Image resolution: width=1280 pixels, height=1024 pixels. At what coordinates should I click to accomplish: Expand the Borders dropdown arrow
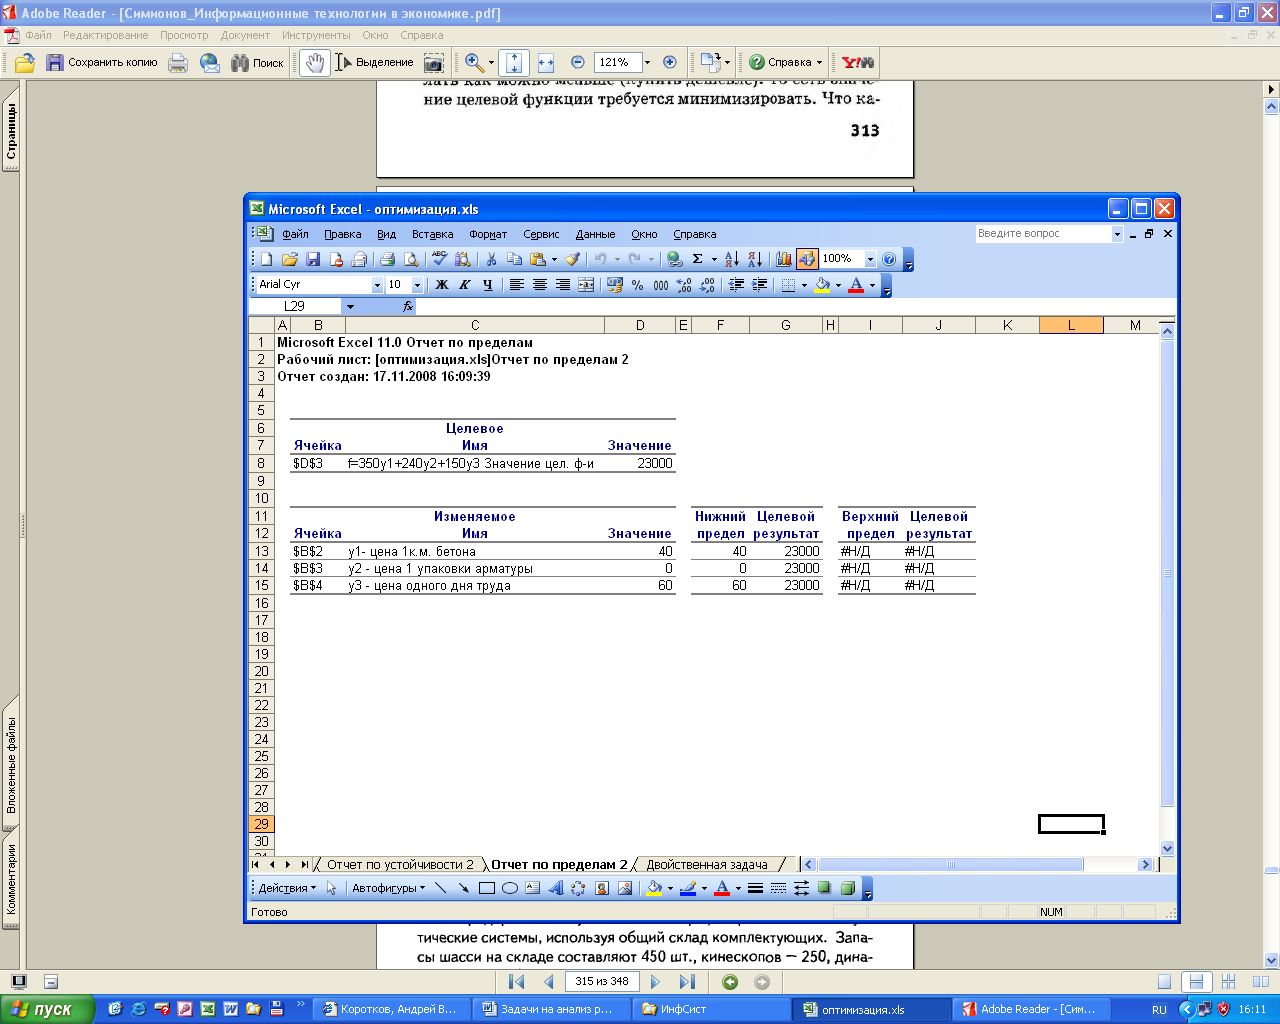click(804, 285)
